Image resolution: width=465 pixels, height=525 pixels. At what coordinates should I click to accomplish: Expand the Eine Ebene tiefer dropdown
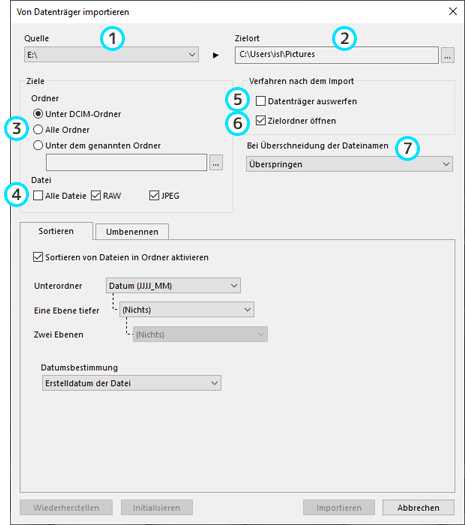point(186,310)
